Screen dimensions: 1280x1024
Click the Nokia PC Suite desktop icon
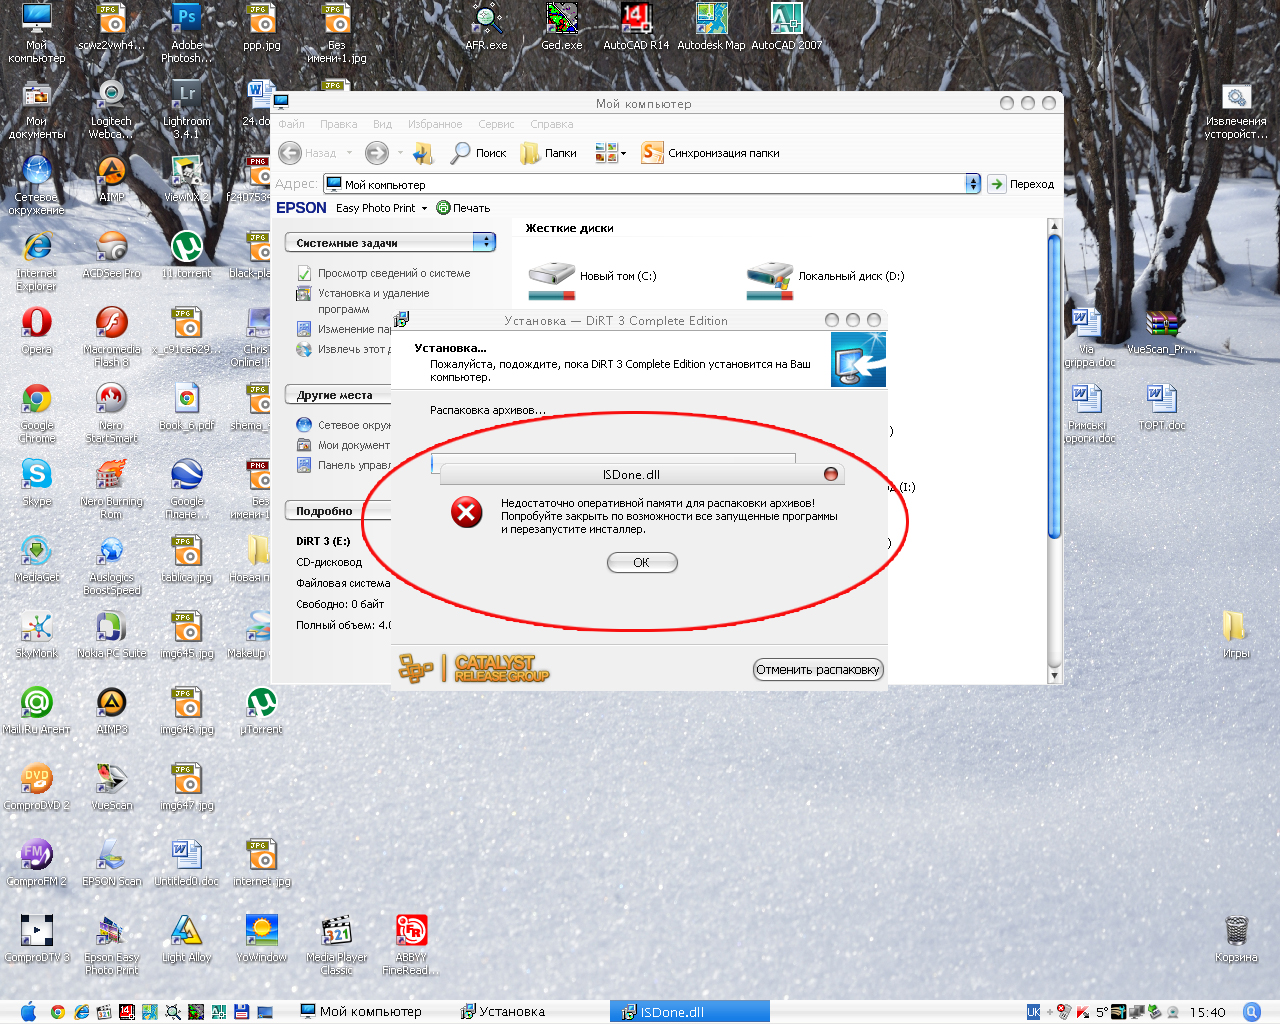point(112,634)
